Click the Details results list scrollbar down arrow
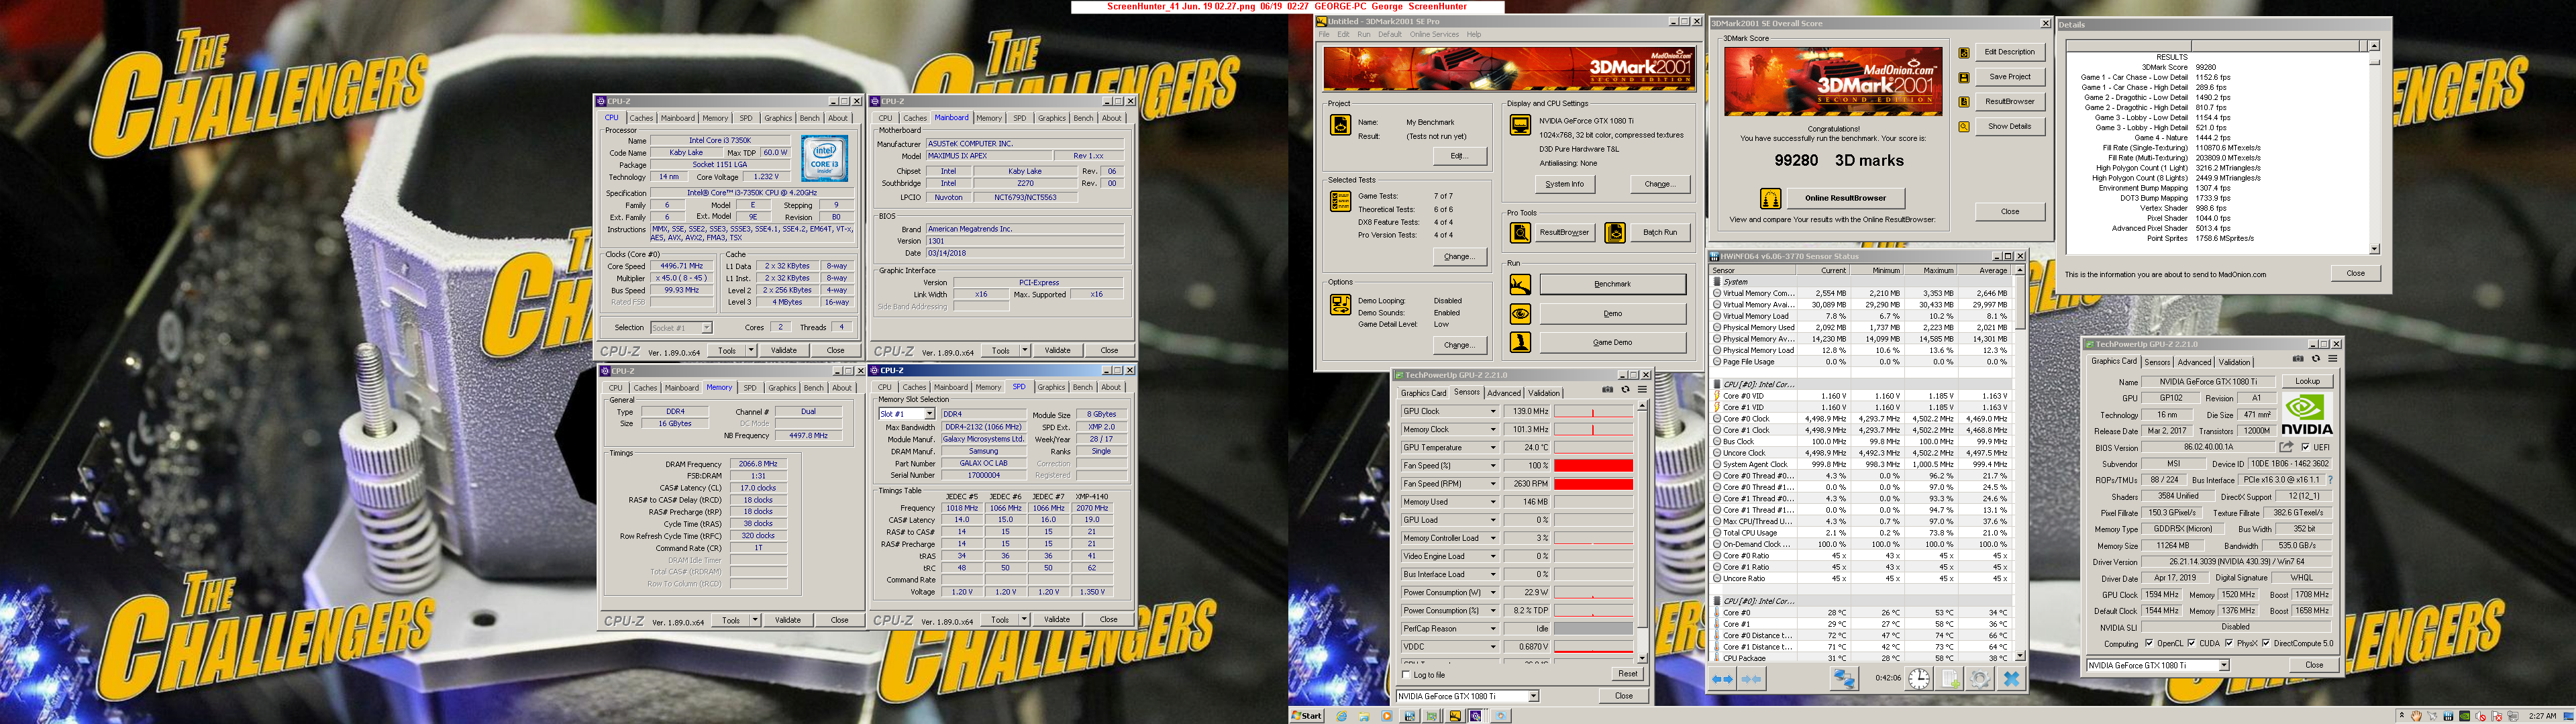Viewport: 2576px width, 724px height. coord(2374,249)
